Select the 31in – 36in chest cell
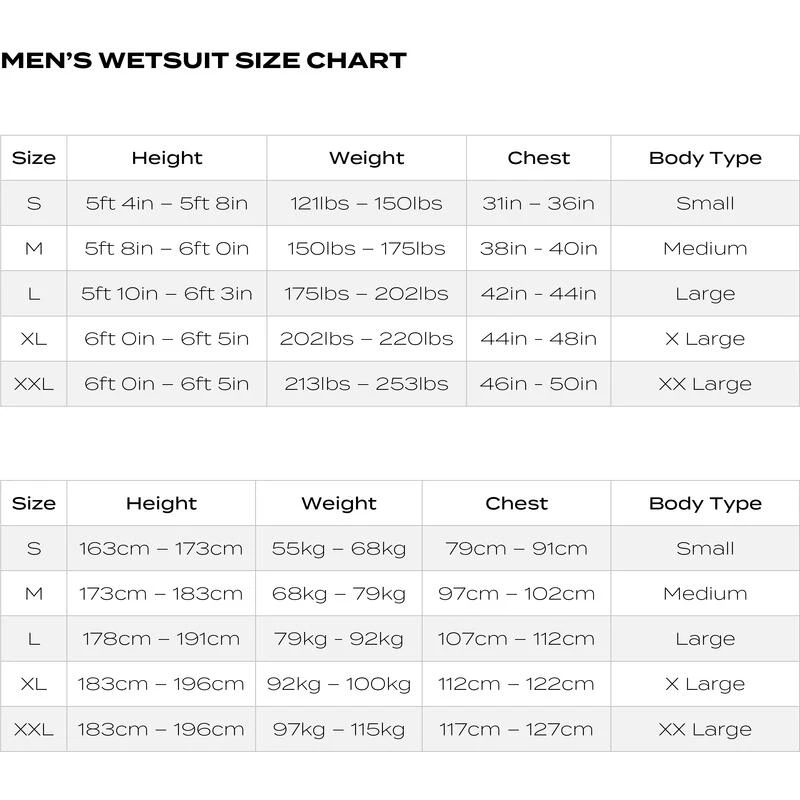Viewport: 800px width, 800px height. click(538, 203)
